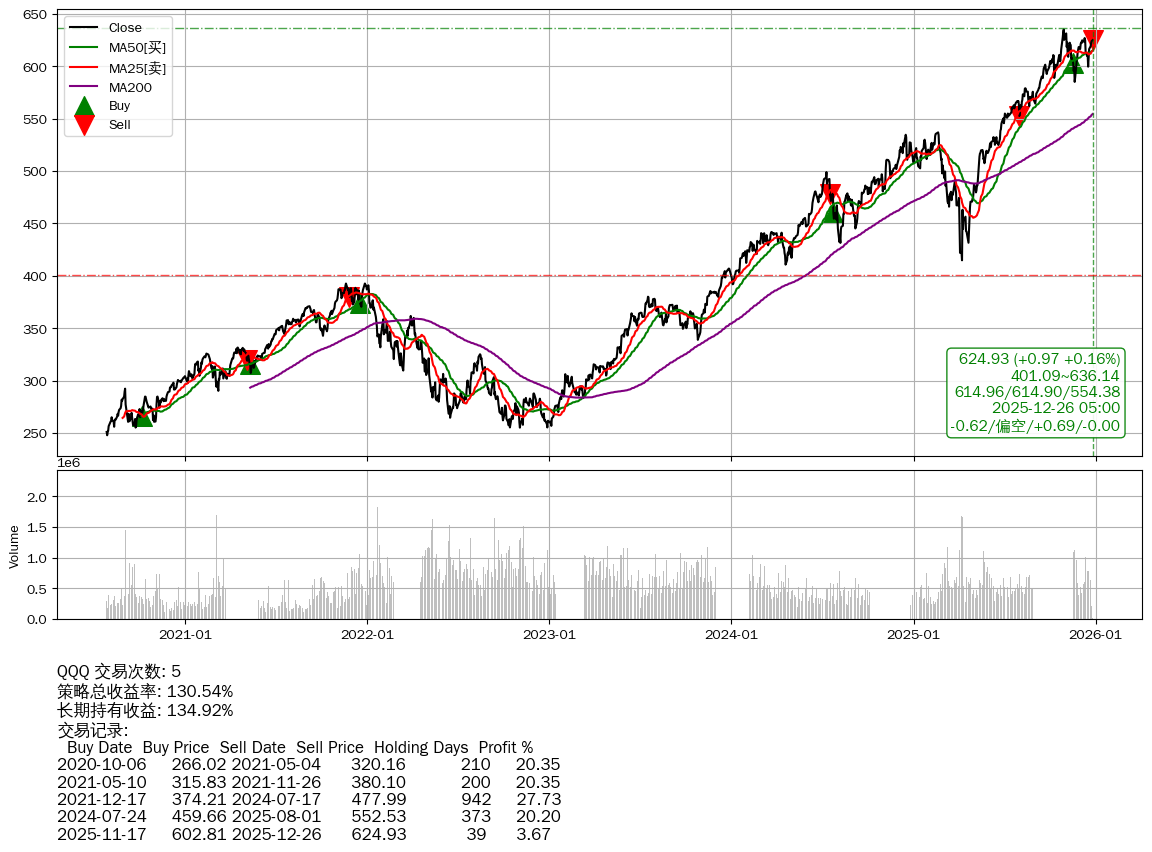Select the red sell marker near 550 in 2025
The image size is (1152, 852).
[1019, 115]
